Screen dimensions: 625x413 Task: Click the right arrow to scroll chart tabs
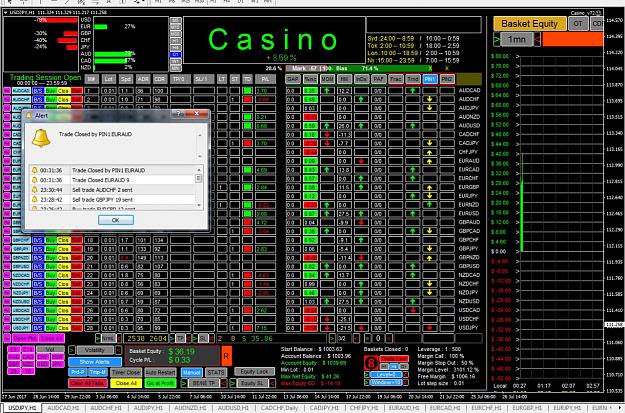[x=621, y=408]
